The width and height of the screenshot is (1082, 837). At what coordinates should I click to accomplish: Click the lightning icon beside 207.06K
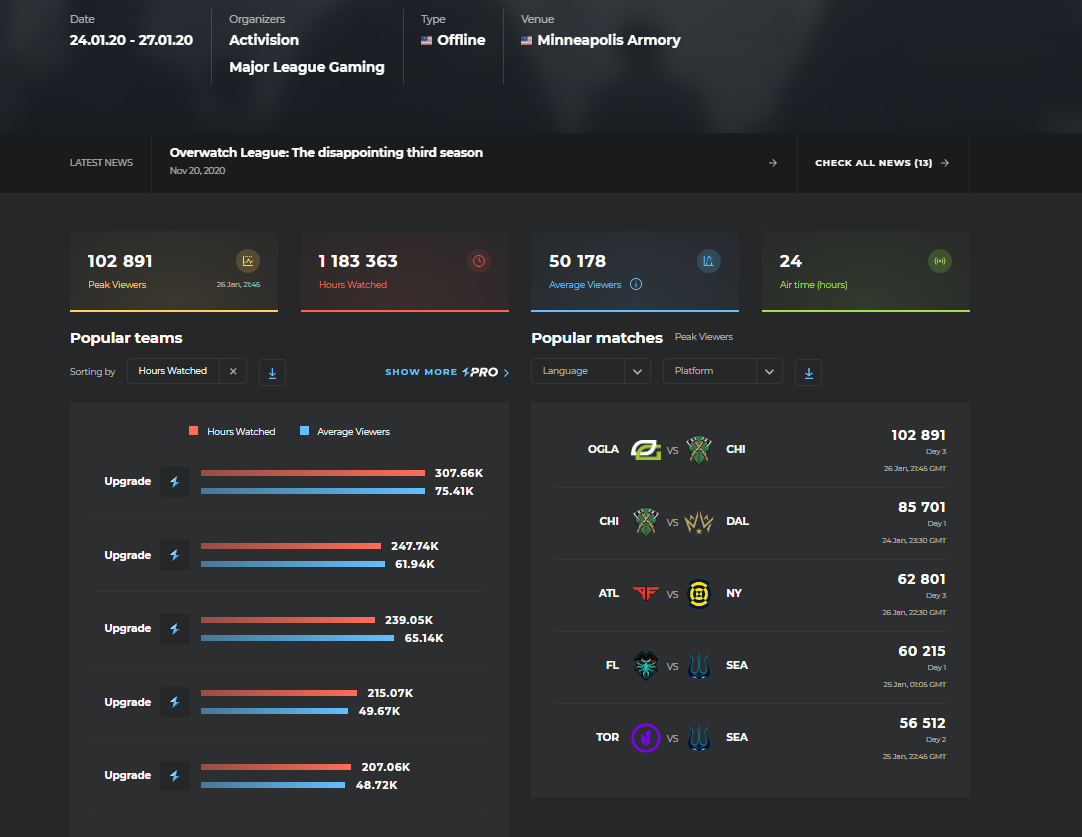click(x=175, y=776)
